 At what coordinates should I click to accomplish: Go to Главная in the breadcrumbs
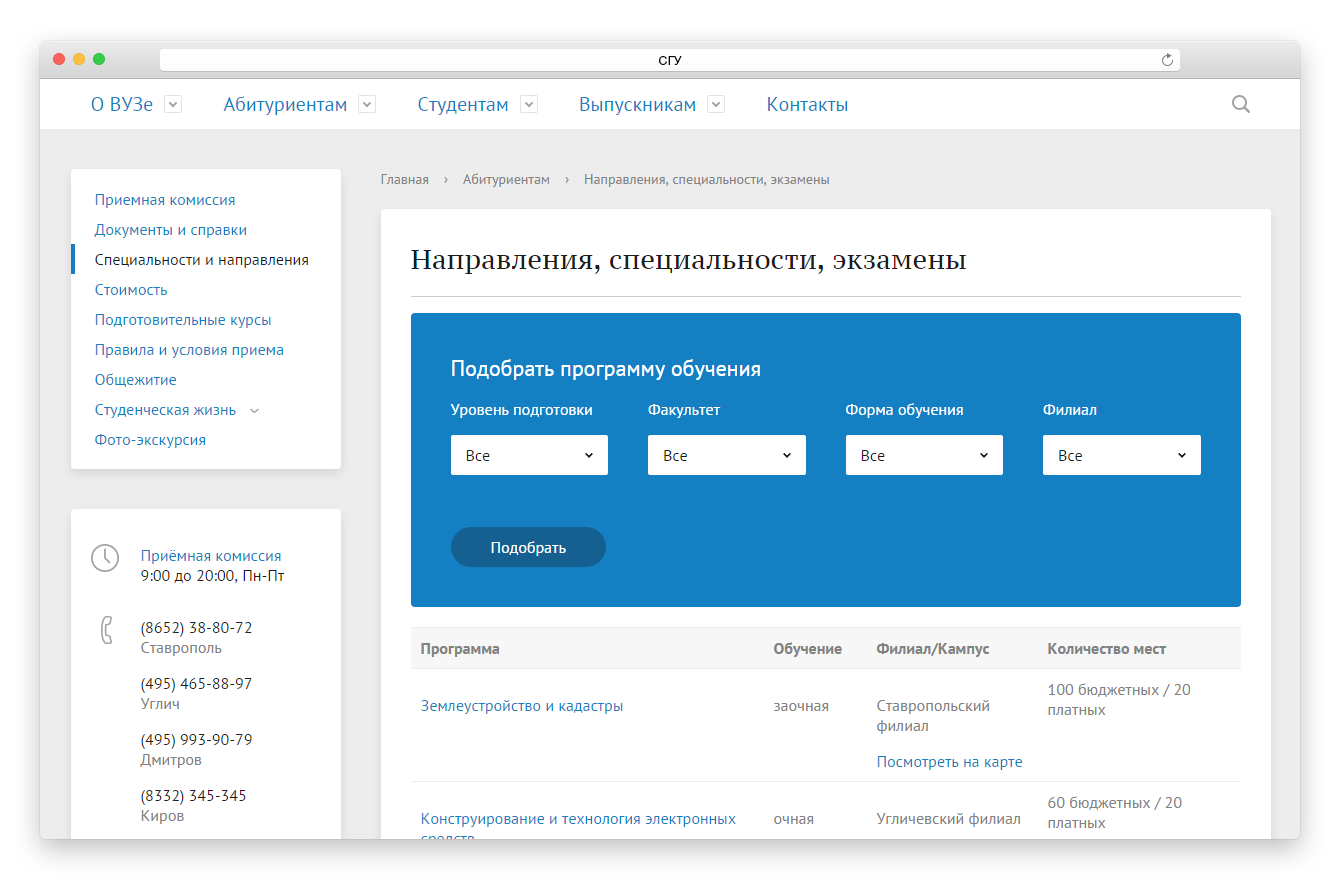click(x=404, y=180)
